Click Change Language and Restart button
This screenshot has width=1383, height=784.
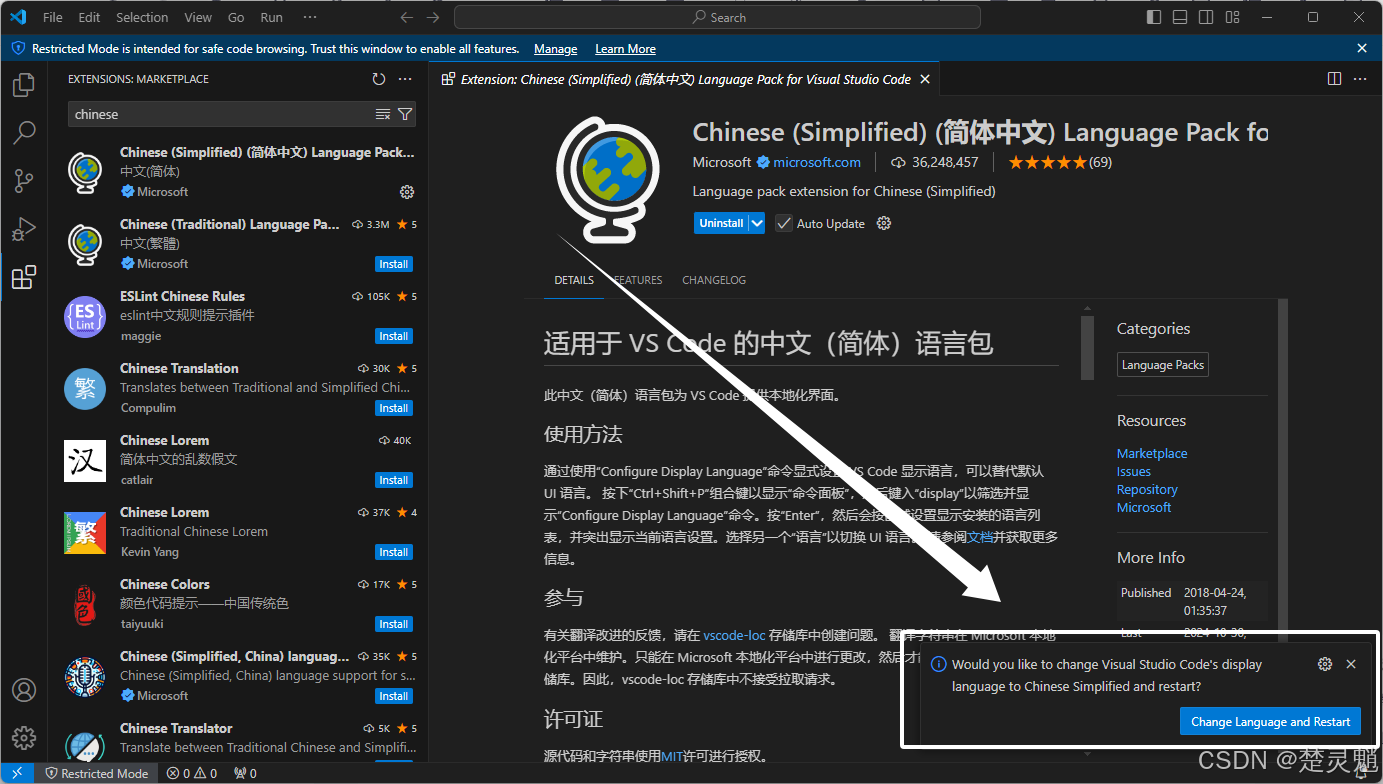pos(1270,721)
